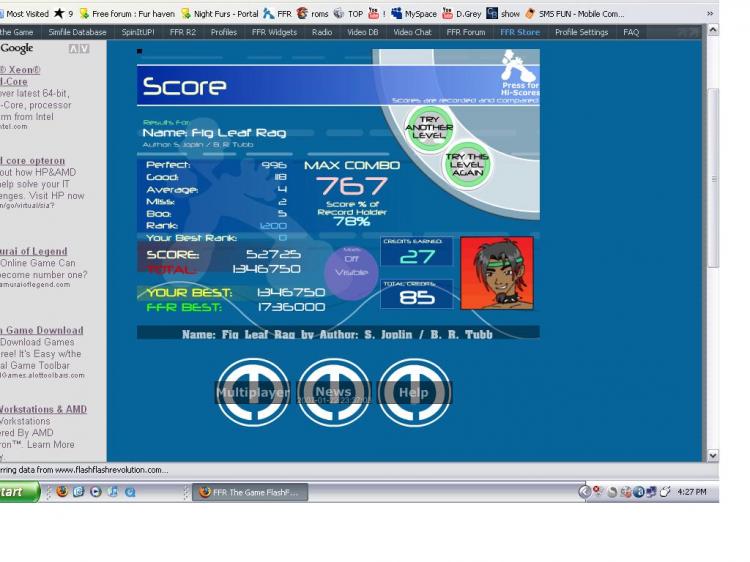750x562 pixels.
Task: Click the FFR BEST score 1736000
Action: 291,307
